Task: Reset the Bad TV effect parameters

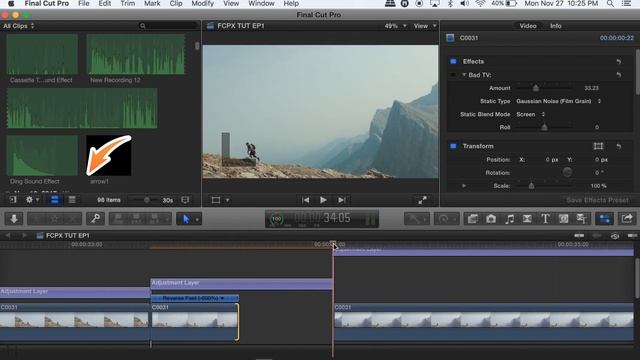Action: point(619,75)
